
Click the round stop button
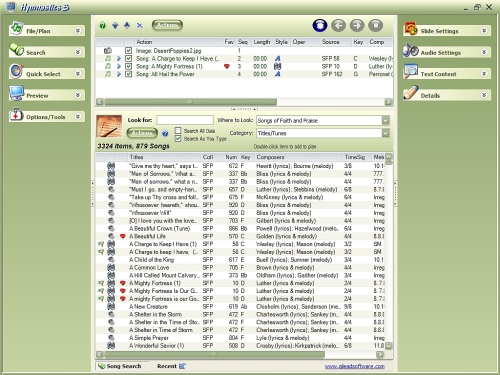click(376, 26)
